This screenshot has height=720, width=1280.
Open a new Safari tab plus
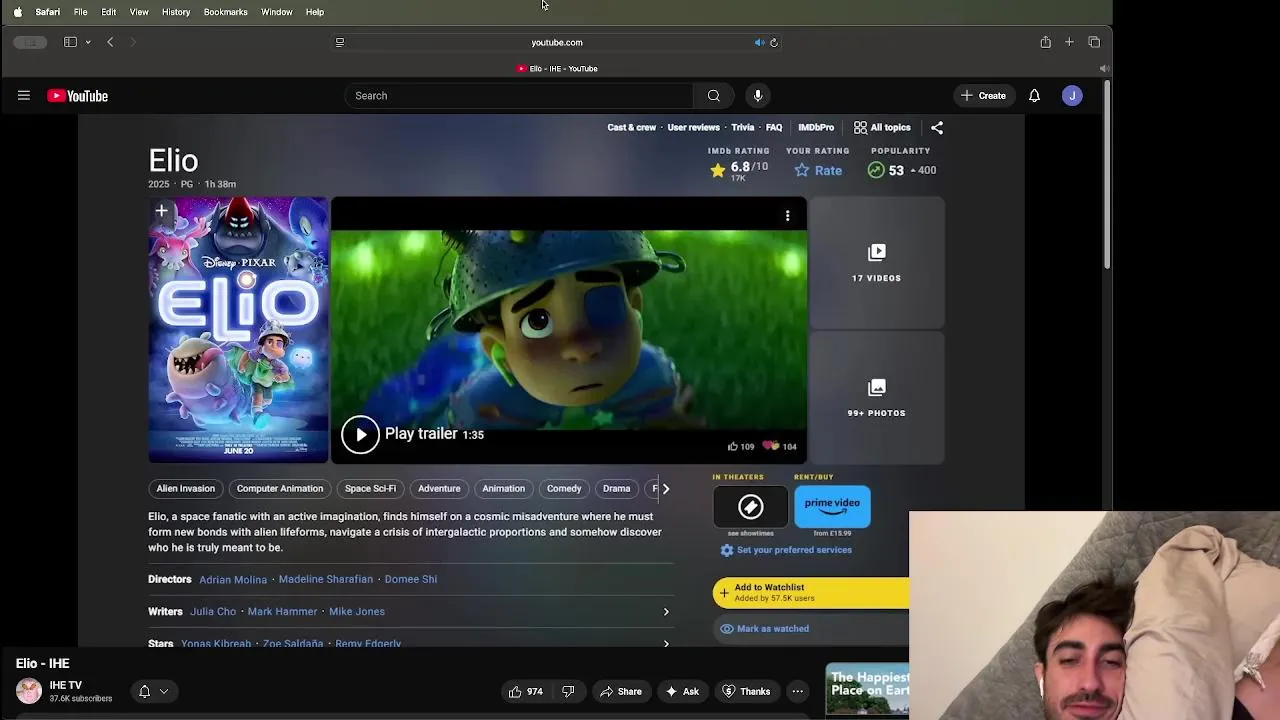coord(1069,42)
